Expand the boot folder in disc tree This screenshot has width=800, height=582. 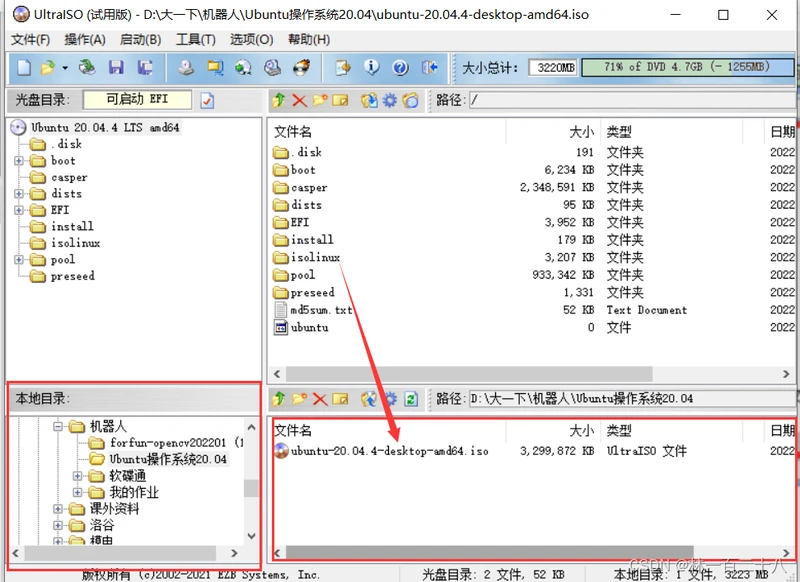pos(19,161)
